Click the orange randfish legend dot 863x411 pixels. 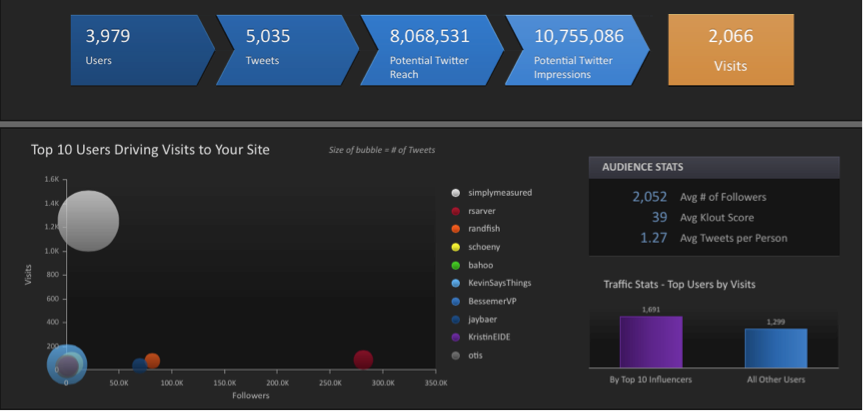(x=455, y=229)
